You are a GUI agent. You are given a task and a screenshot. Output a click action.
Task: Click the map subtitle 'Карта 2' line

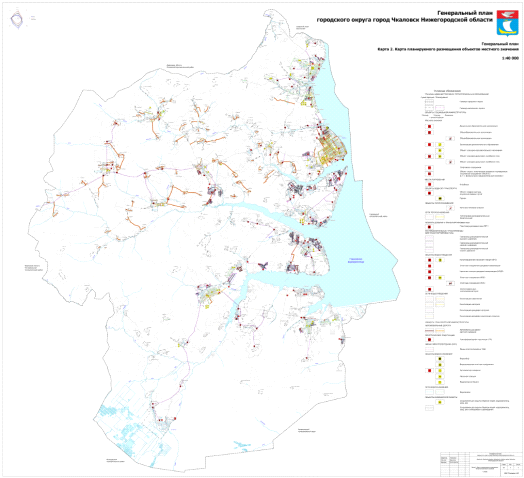coord(448,49)
